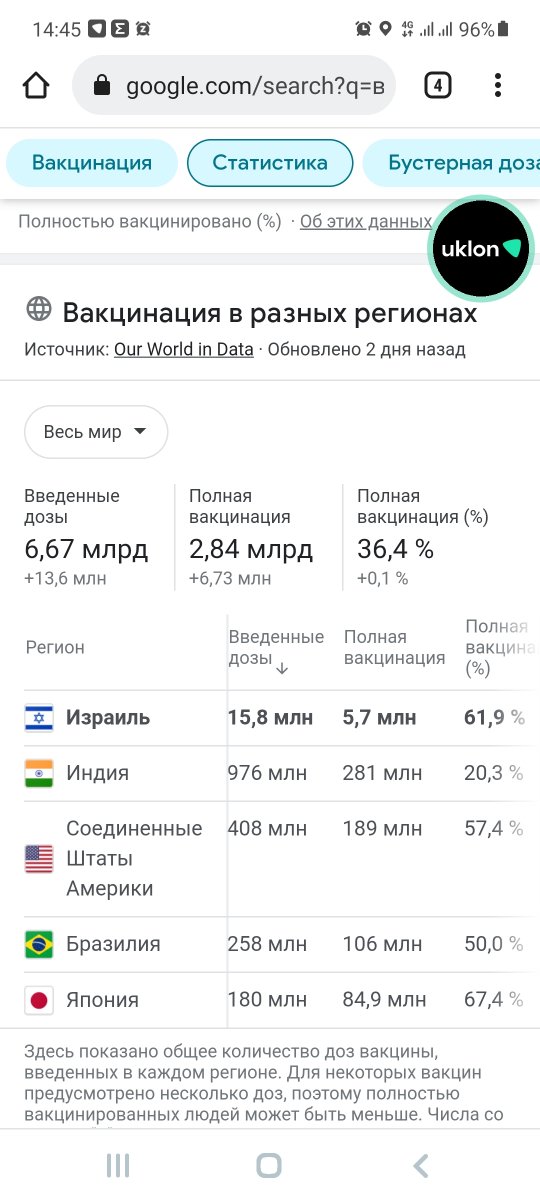
Task: Sort by Введенные дозы column arrow
Action: coord(282,668)
